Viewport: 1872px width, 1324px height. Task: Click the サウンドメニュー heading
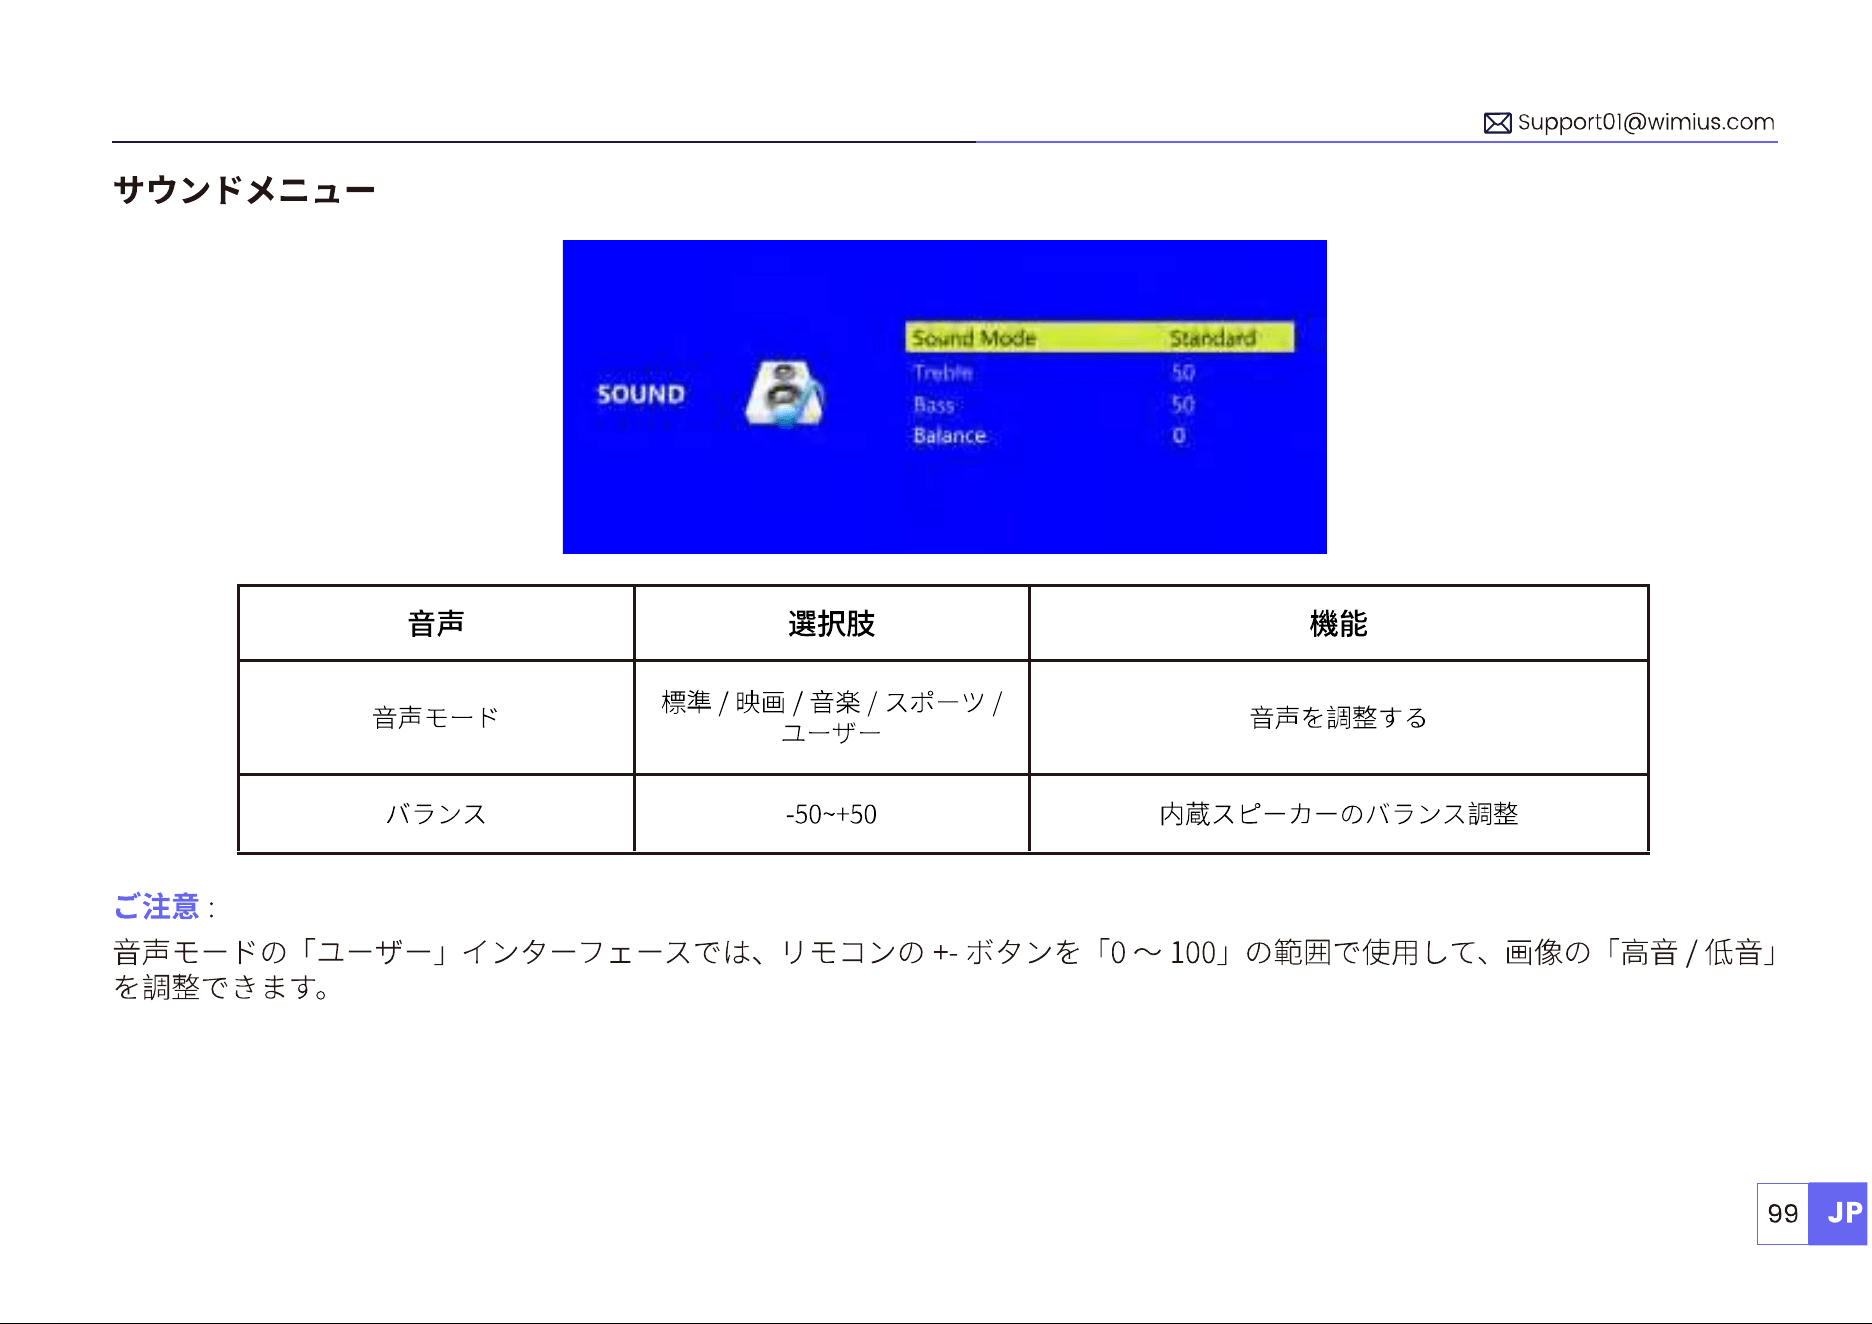coord(244,189)
